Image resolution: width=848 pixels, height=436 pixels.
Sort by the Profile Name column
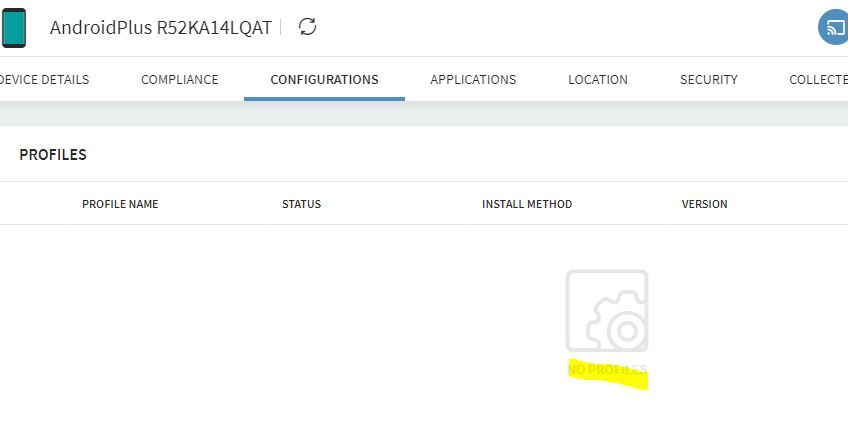click(x=120, y=204)
